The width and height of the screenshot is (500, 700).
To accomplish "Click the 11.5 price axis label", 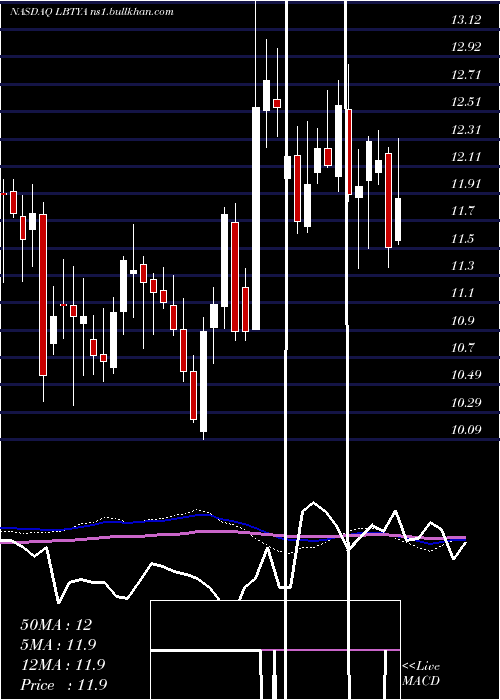I will [462, 239].
